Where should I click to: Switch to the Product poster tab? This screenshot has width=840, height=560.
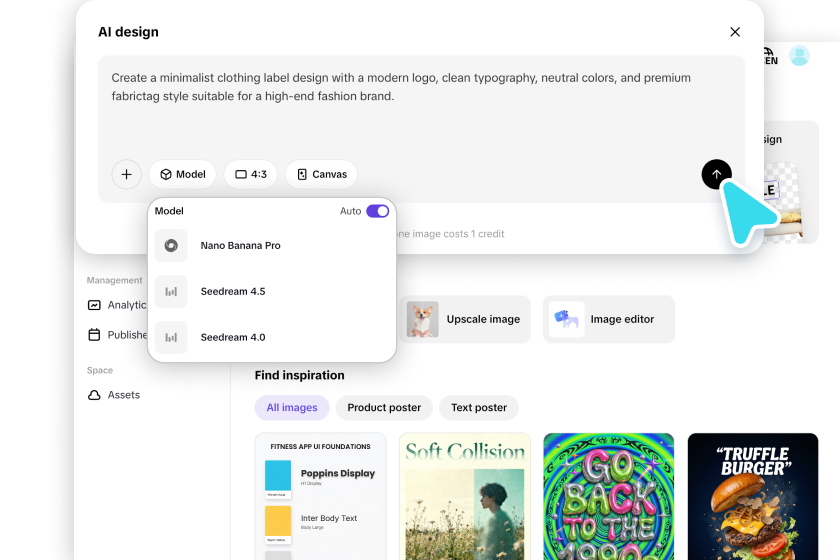coord(384,407)
